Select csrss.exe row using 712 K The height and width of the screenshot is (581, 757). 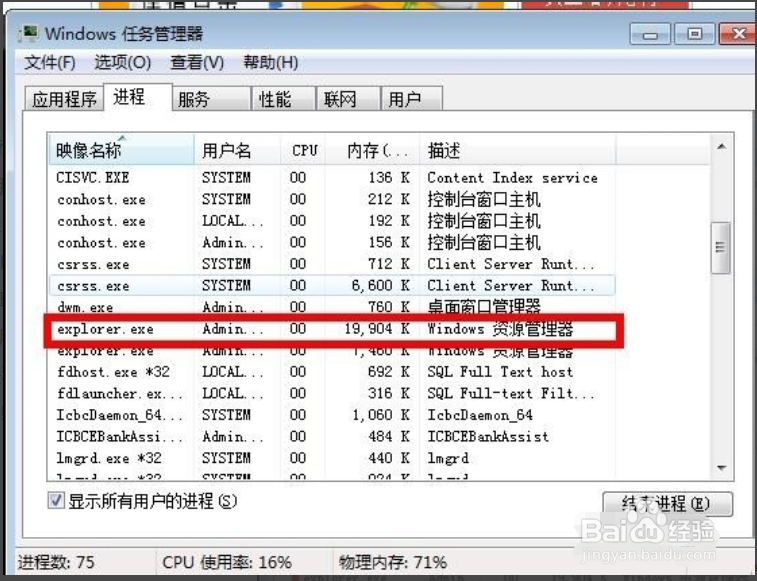click(332, 264)
